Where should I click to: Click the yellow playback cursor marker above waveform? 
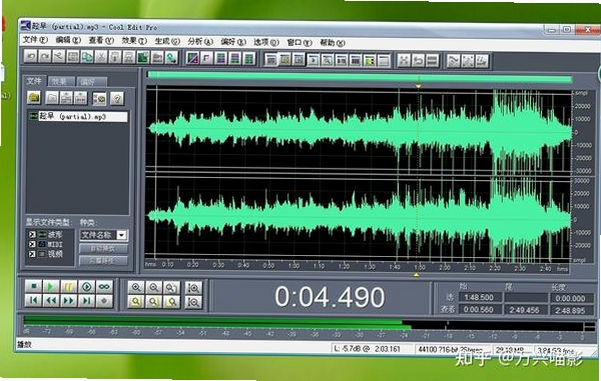pyautogui.click(x=419, y=86)
